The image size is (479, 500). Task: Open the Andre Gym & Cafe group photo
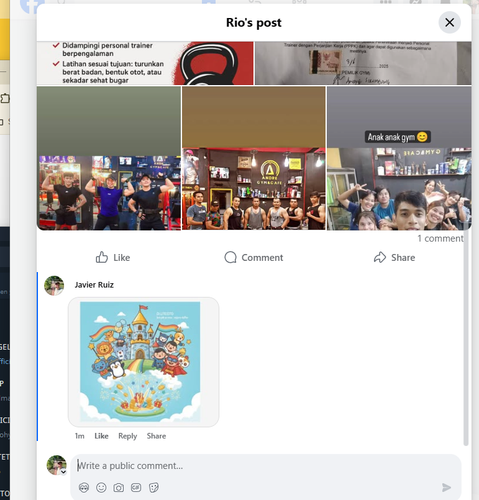pos(254,158)
